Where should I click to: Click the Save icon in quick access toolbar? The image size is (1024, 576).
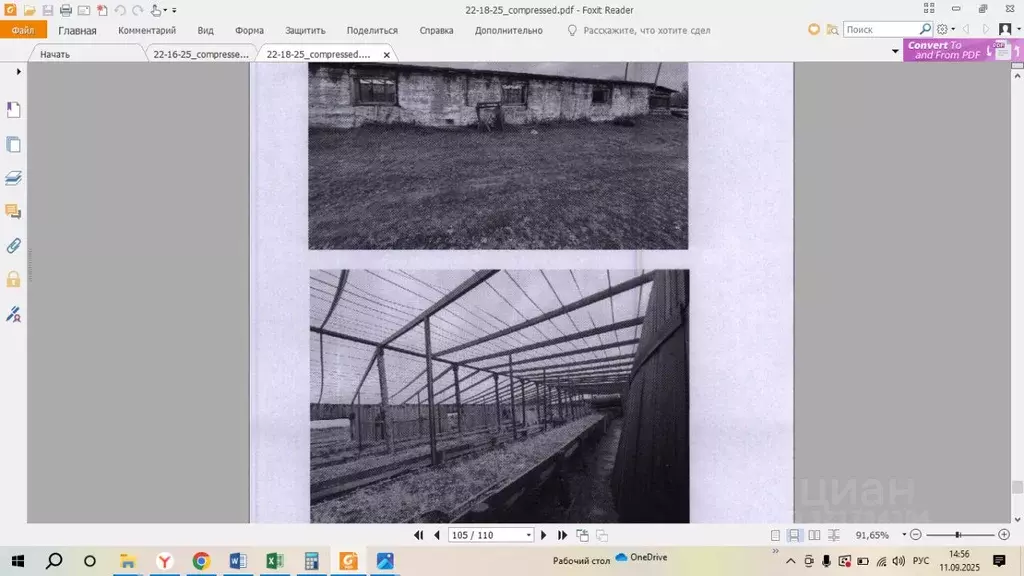(x=48, y=10)
